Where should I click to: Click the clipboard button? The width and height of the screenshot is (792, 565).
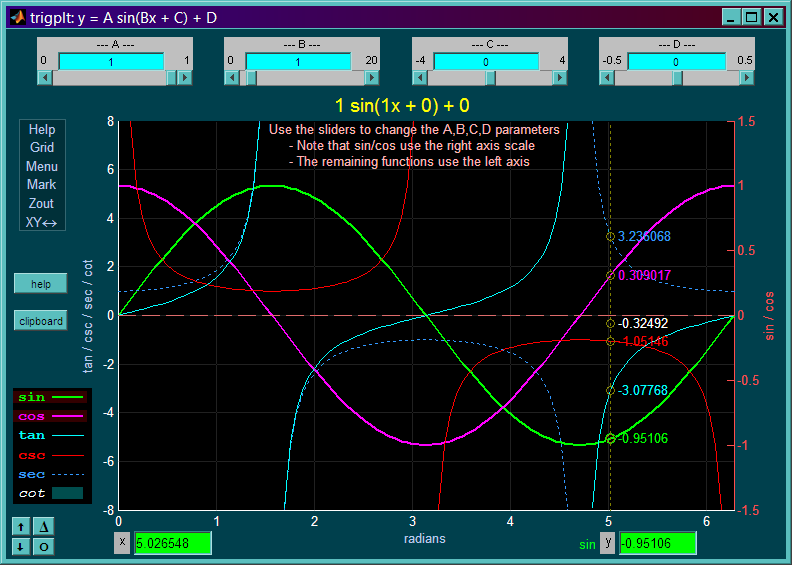point(40,321)
